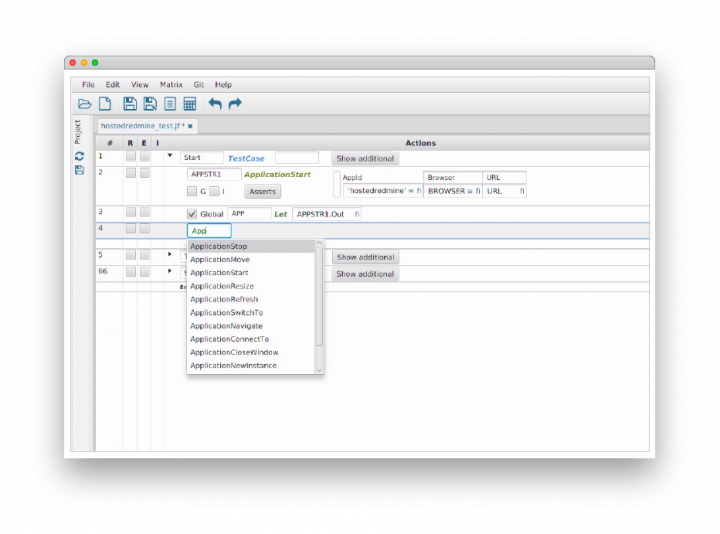The image size is (720, 534).
Task: Select ApplicationMove from suggestions
Action: point(251,259)
